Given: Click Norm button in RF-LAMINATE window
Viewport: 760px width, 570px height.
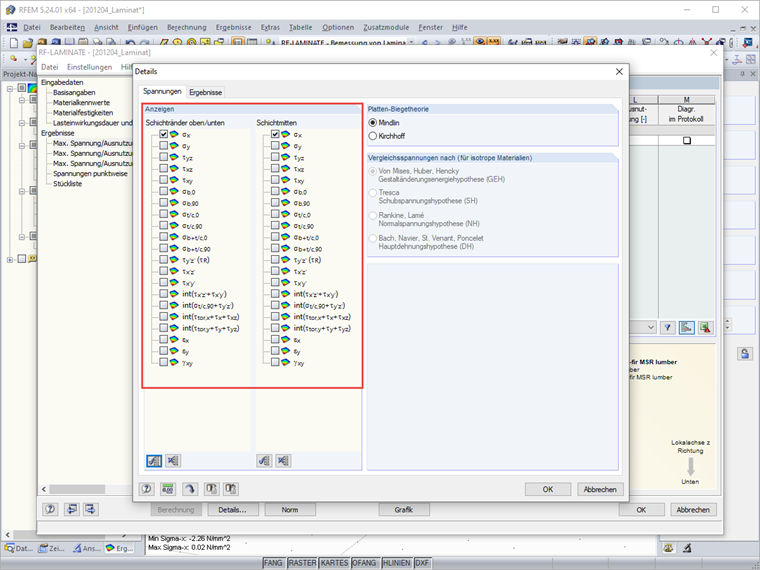Looking at the screenshot, I should coord(290,509).
